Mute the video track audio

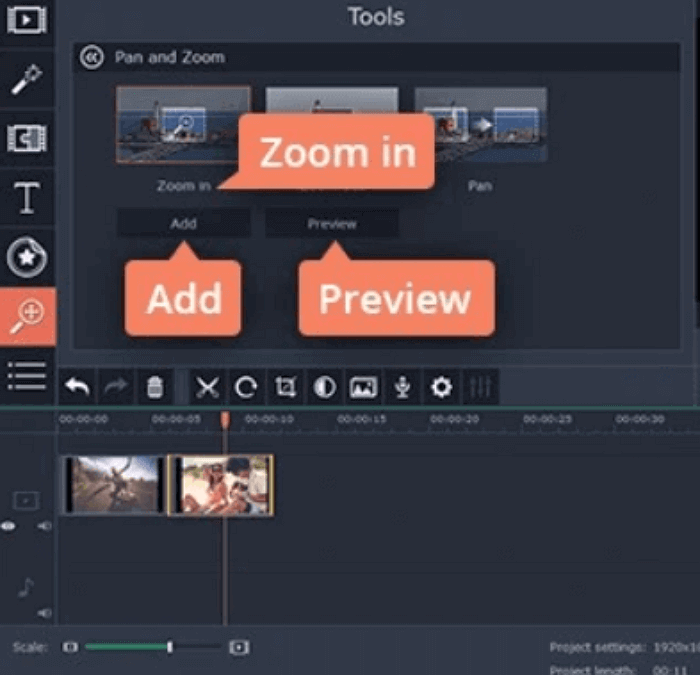44,526
